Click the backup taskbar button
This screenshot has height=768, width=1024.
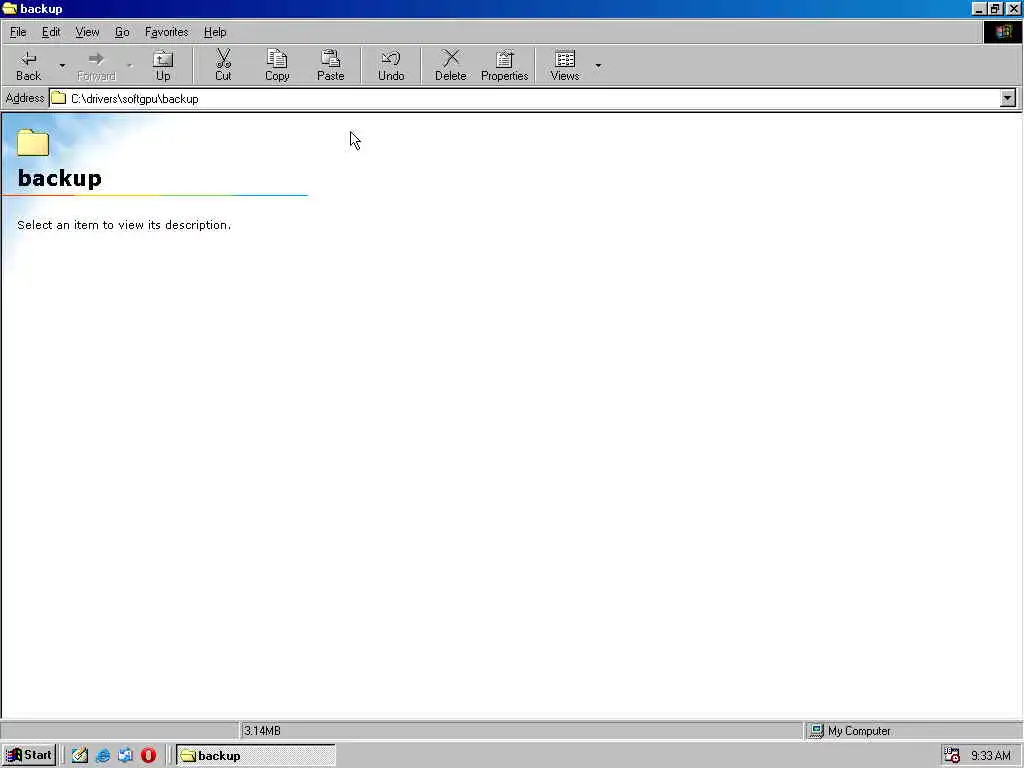tap(255, 756)
